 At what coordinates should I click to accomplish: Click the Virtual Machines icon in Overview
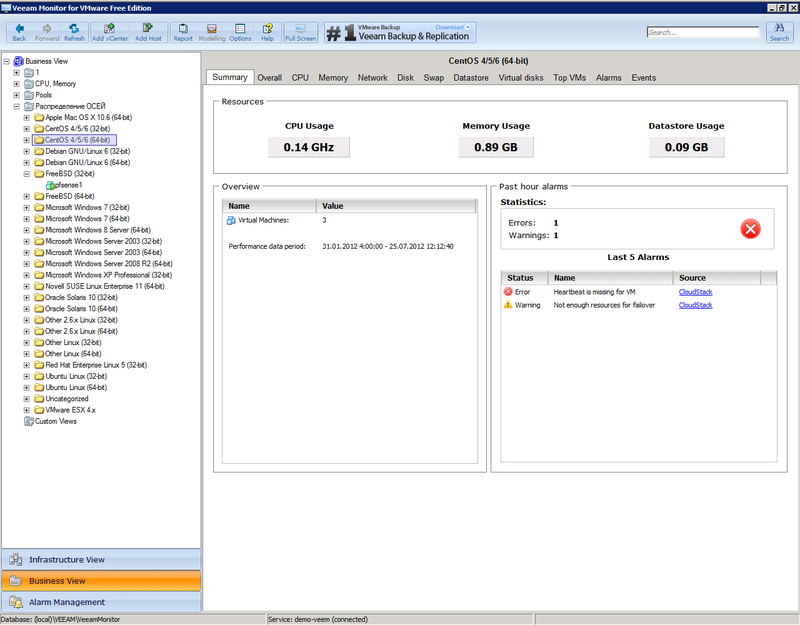(231, 220)
